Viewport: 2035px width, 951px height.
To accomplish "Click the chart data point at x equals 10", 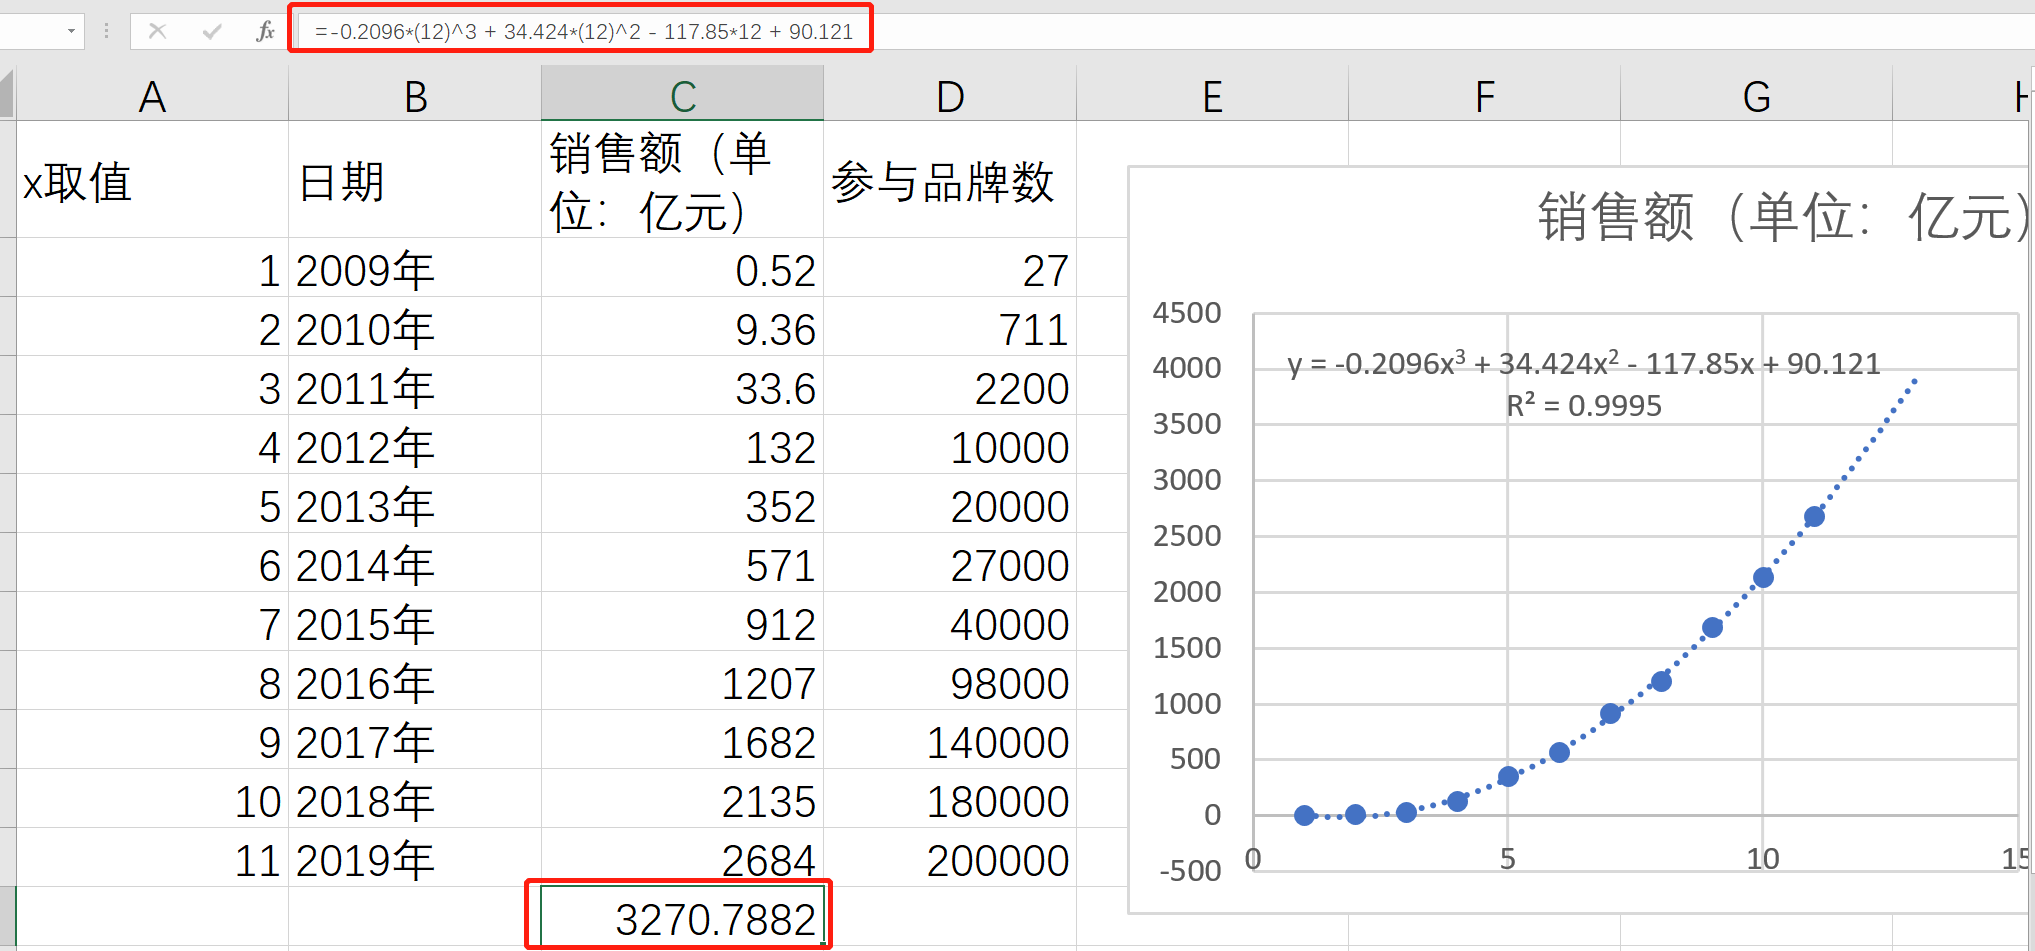I will pos(1763,577).
